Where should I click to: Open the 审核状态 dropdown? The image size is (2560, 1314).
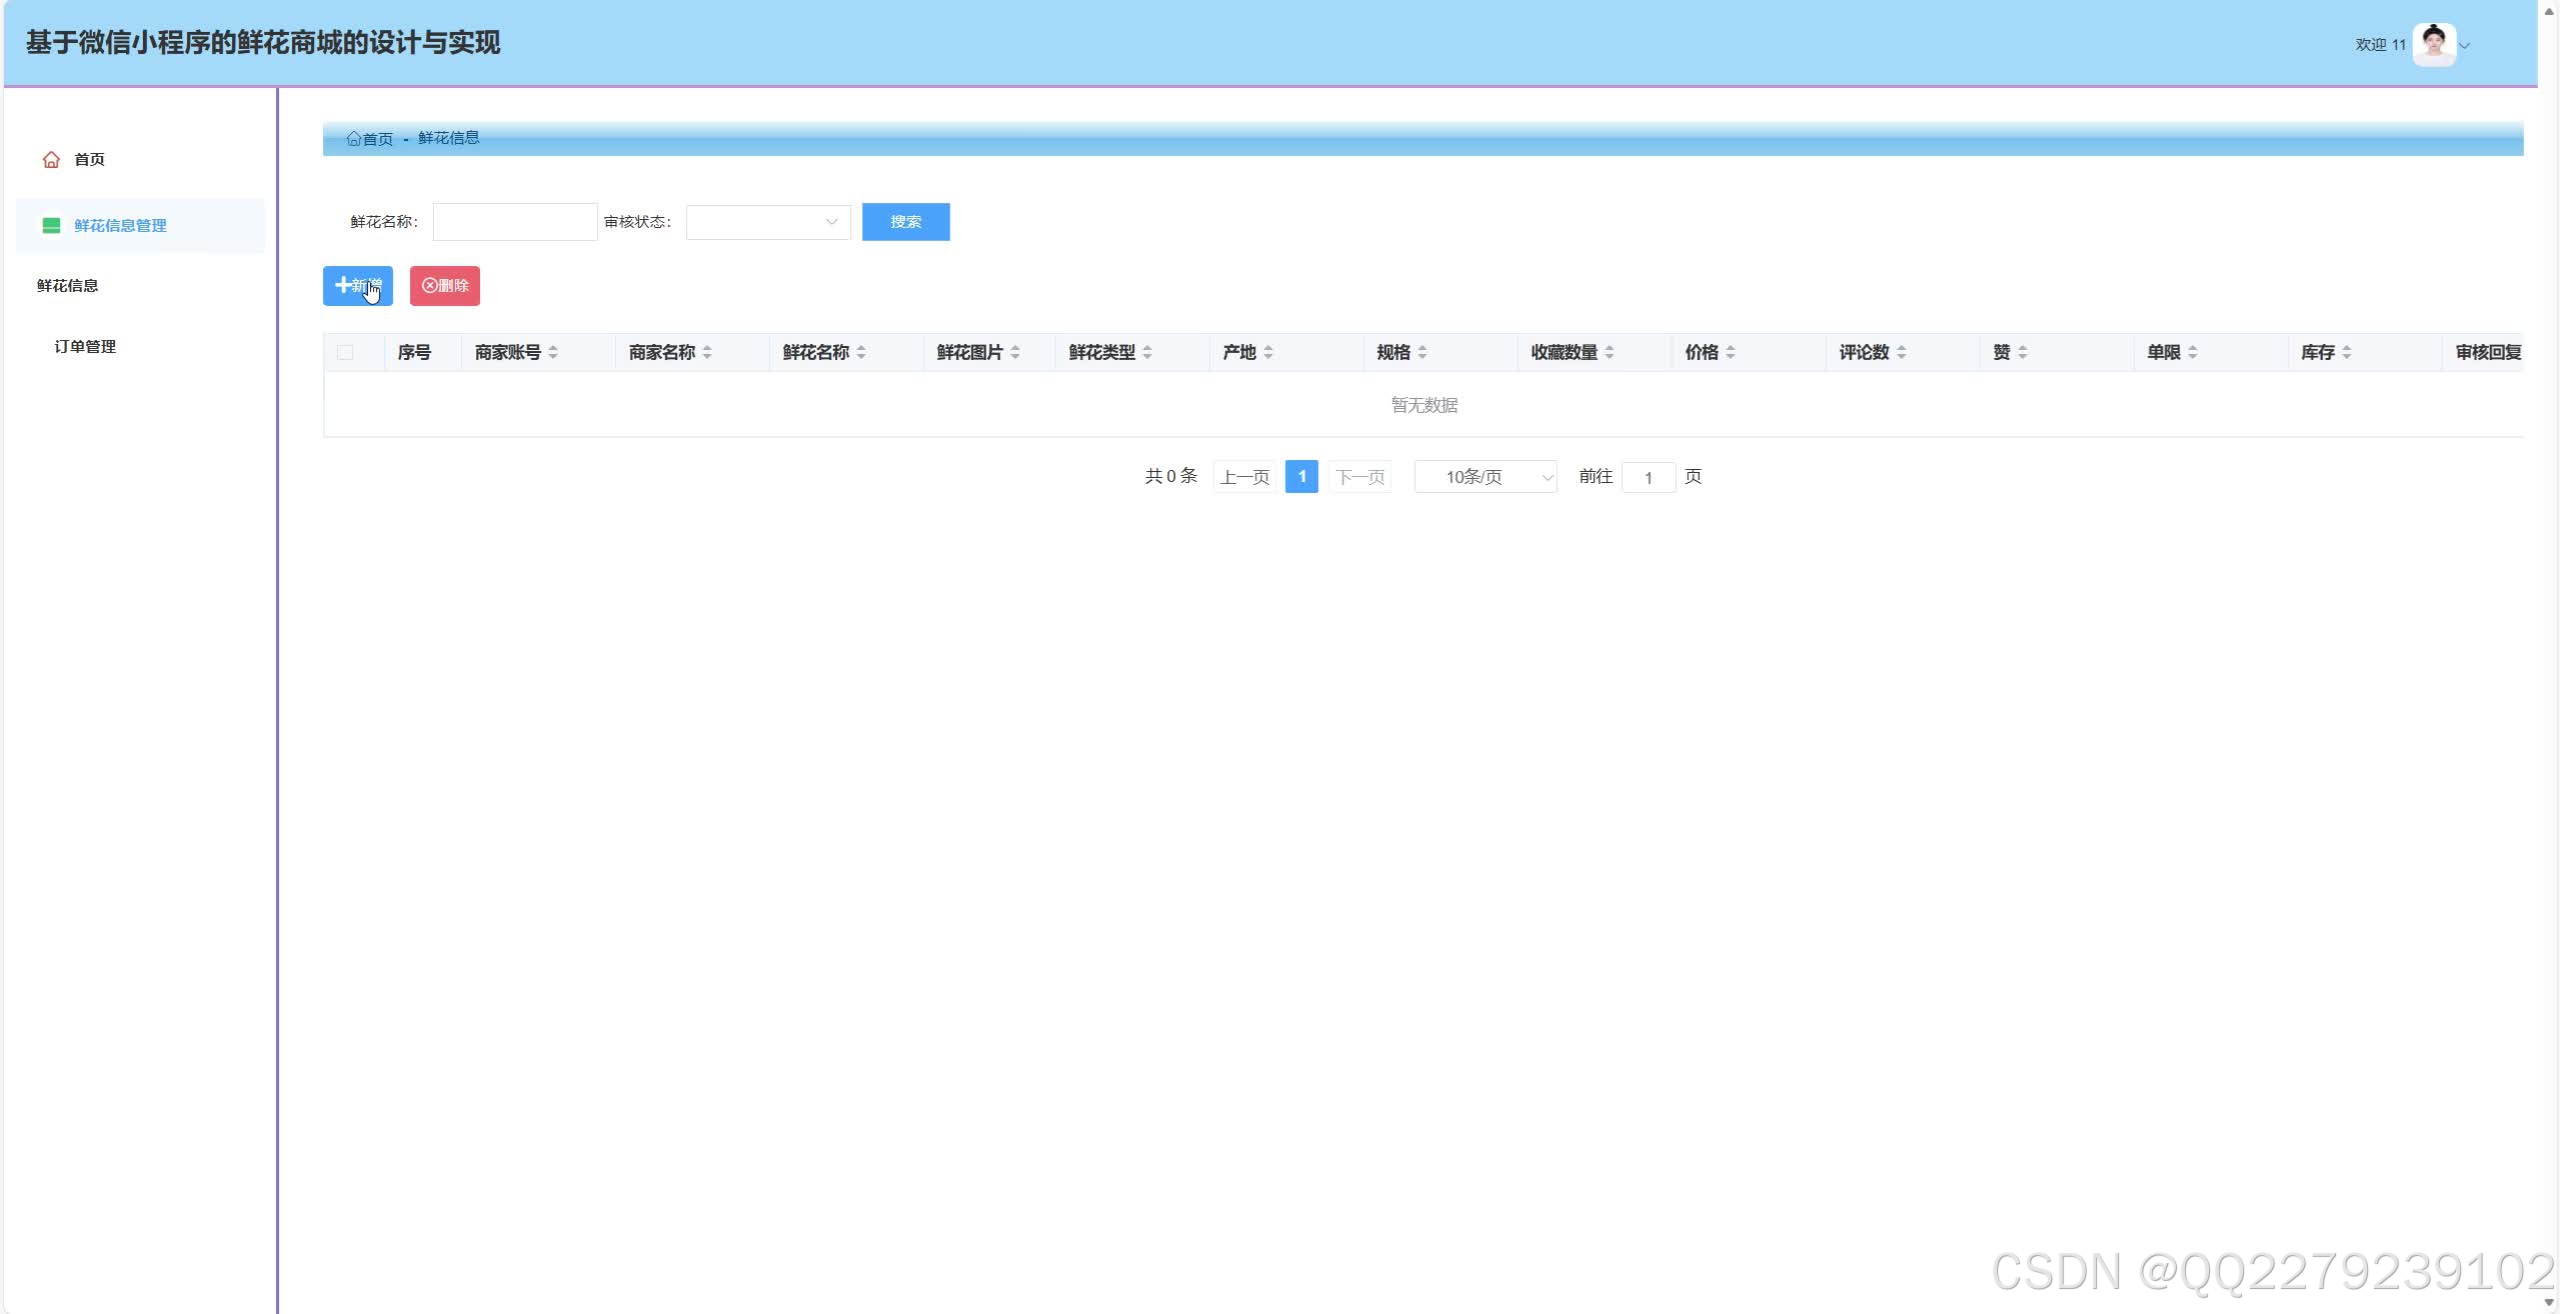[x=767, y=222]
